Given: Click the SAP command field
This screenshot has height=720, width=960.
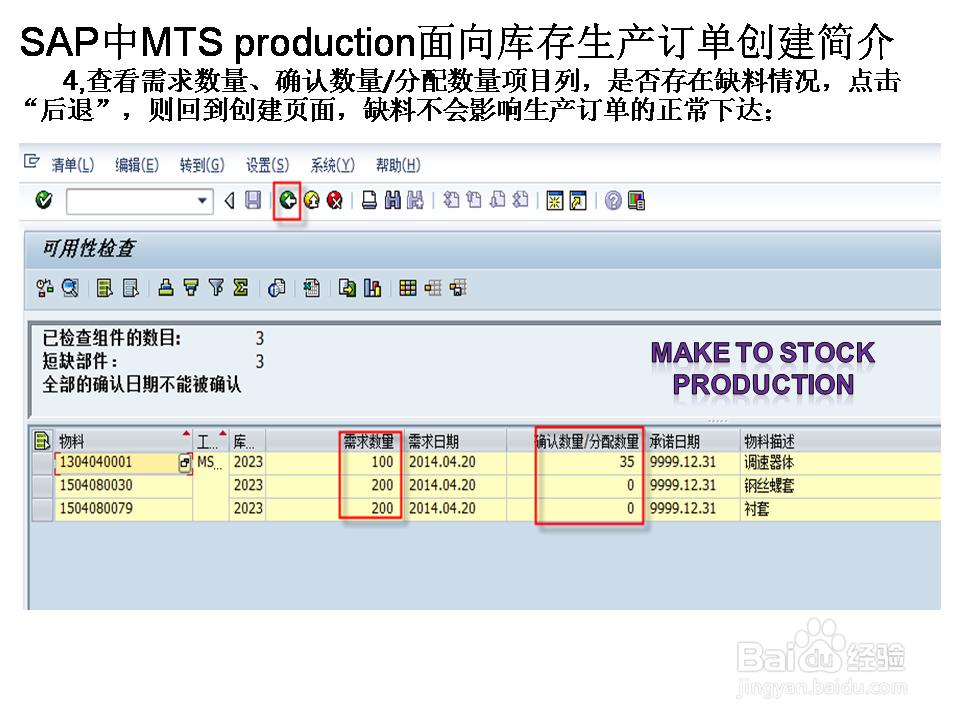Looking at the screenshot, I should [x=140, y=201].
